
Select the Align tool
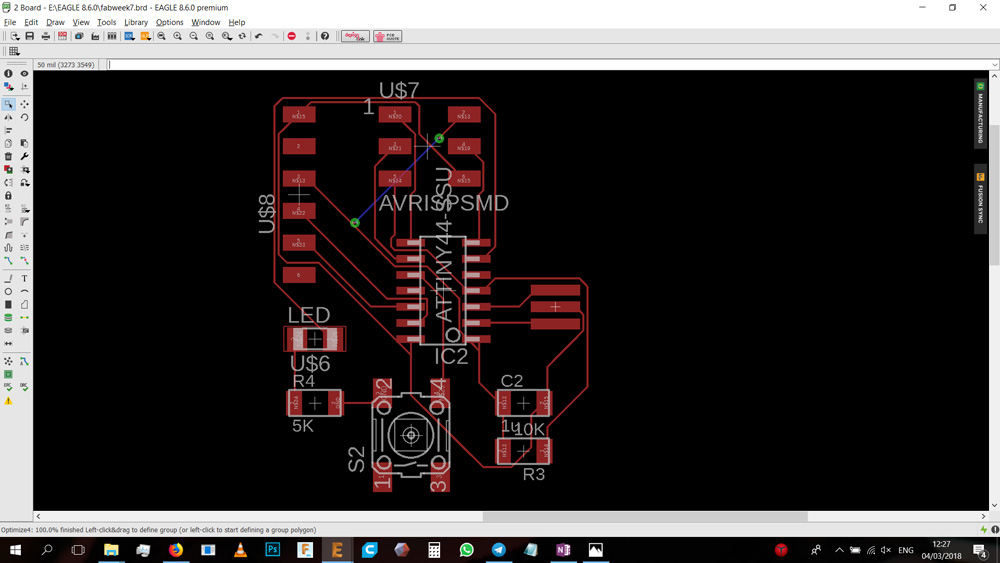pyautogui.click(x=8, y=130)
